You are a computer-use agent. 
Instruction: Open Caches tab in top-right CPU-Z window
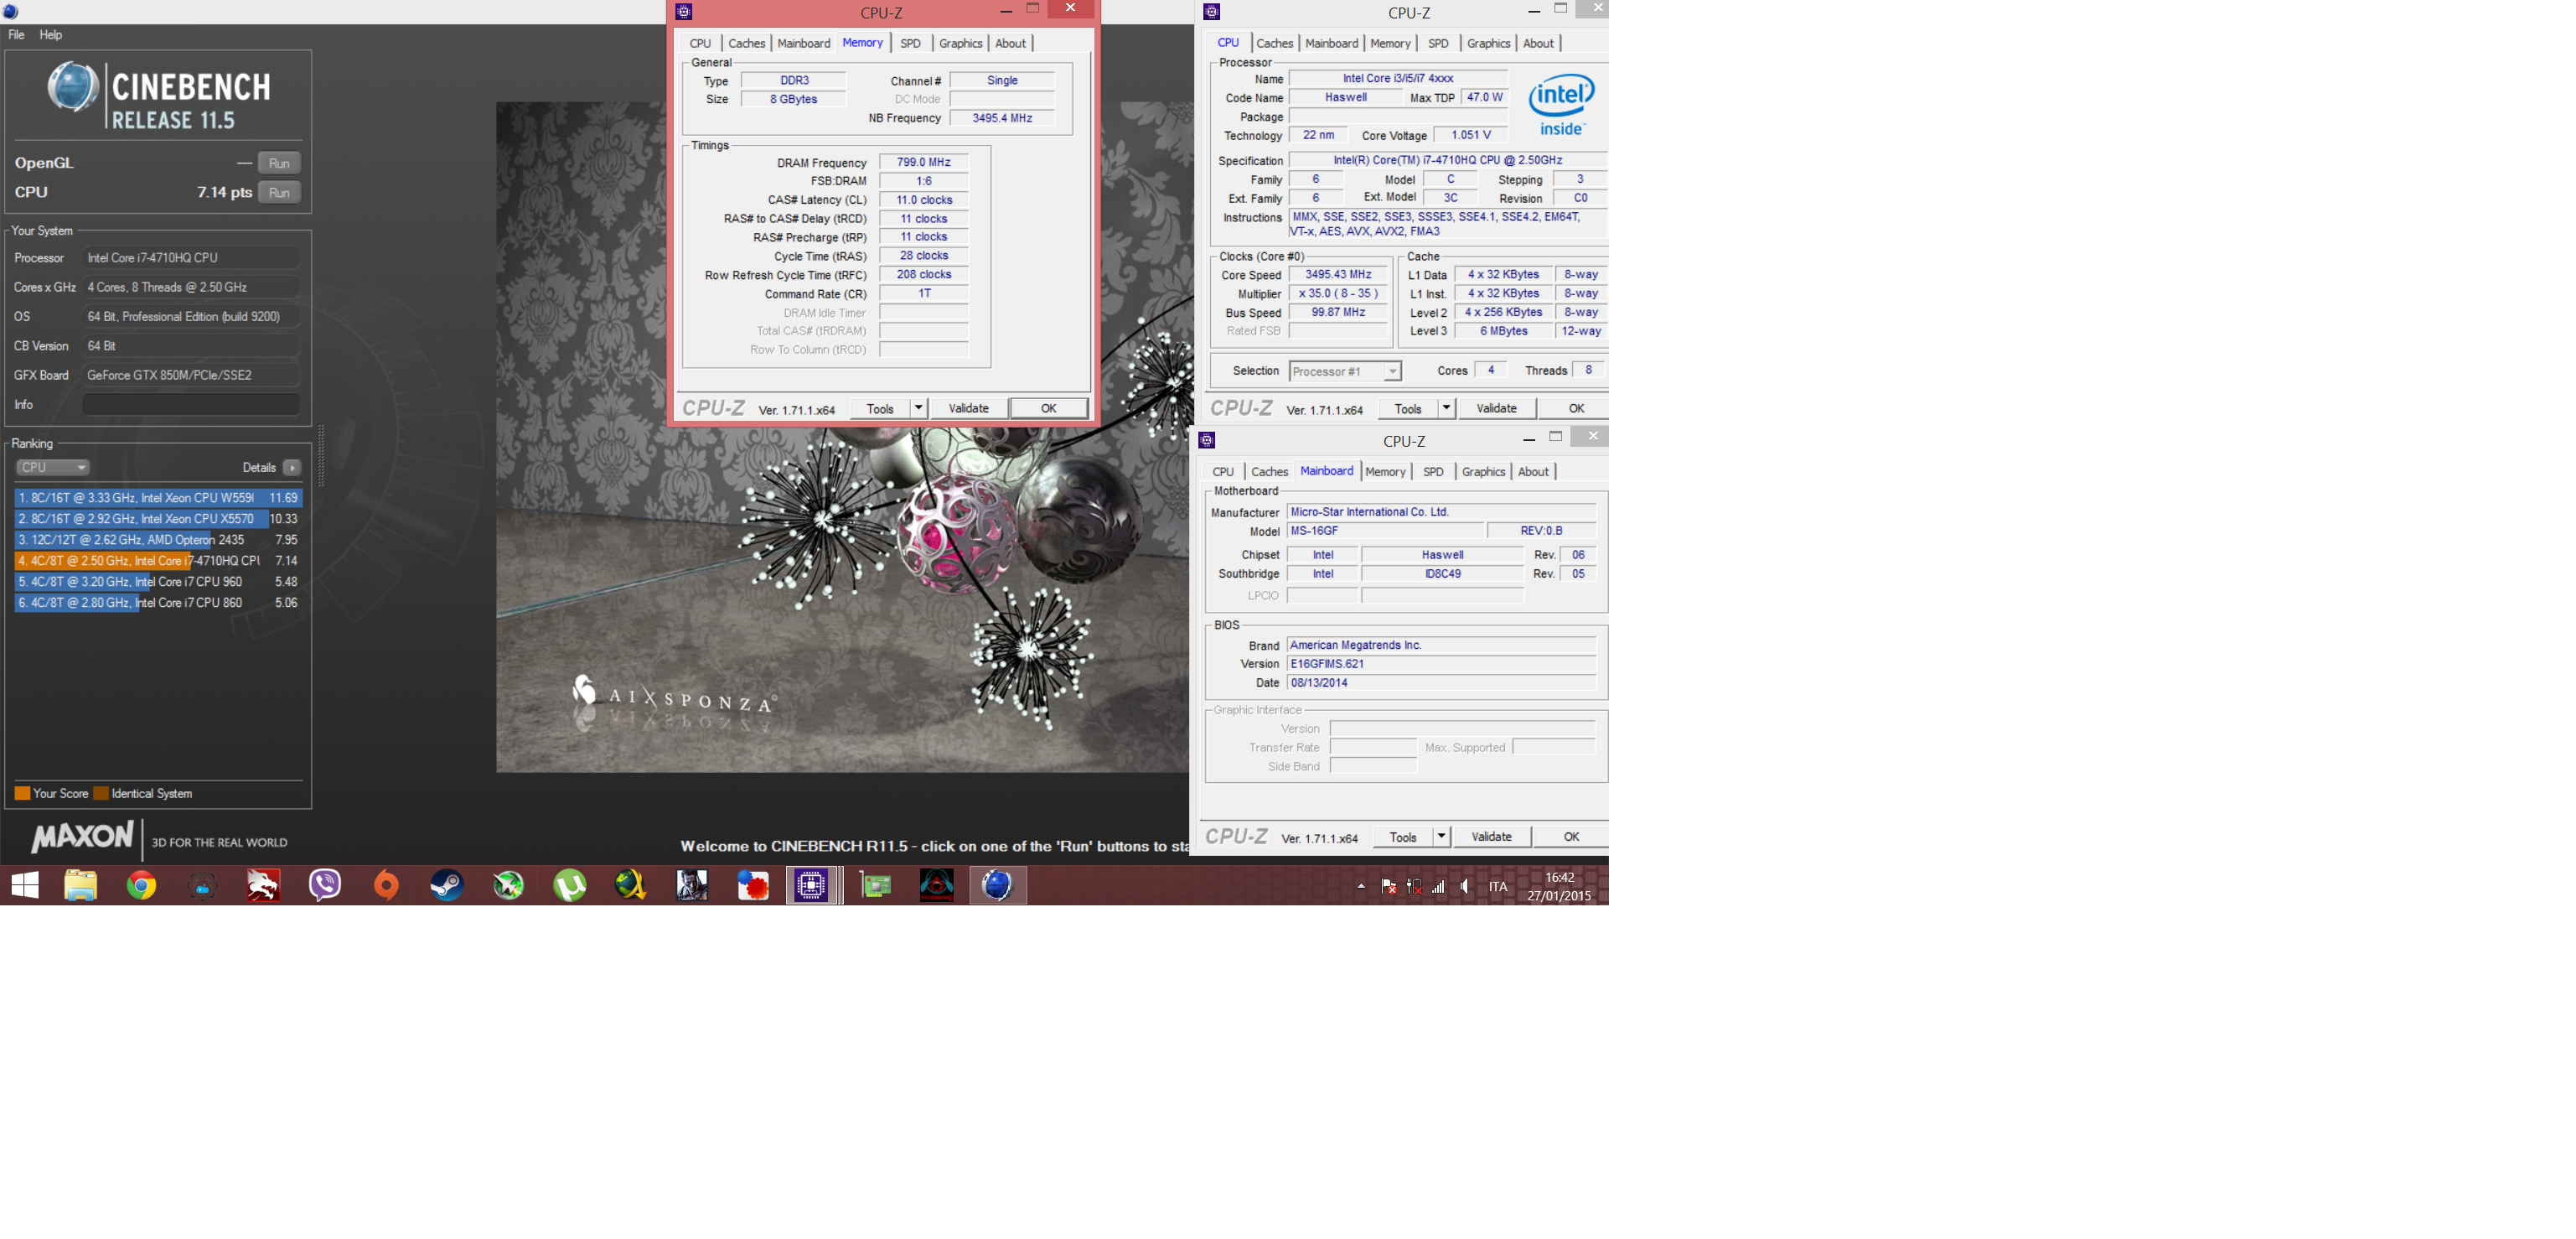1274,43
